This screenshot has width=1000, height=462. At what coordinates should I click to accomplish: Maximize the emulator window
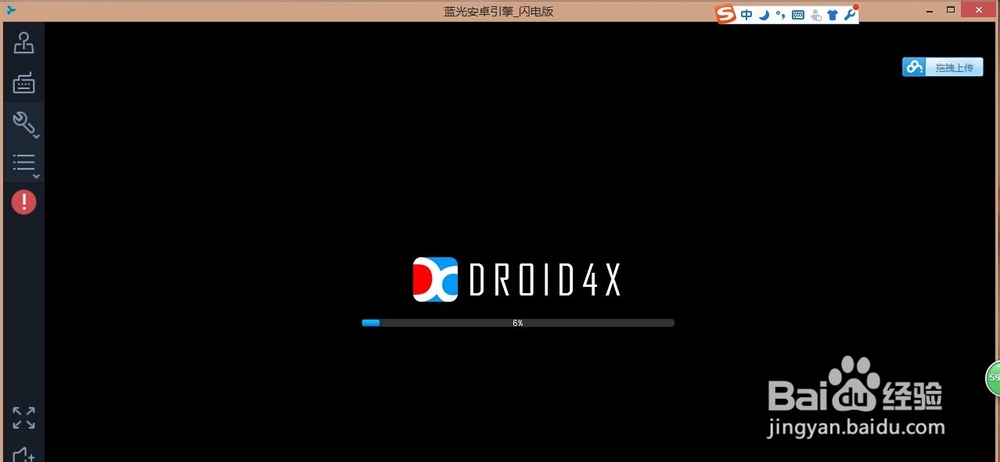click(x=951, y=10)
